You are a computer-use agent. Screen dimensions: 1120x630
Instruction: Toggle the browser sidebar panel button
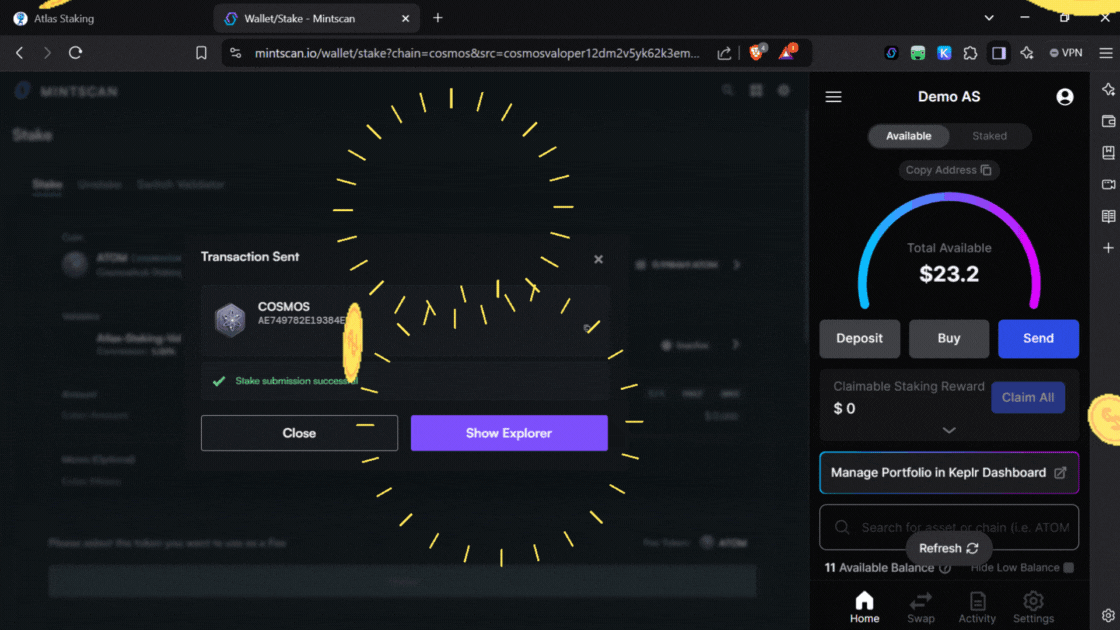coord(998,53)
